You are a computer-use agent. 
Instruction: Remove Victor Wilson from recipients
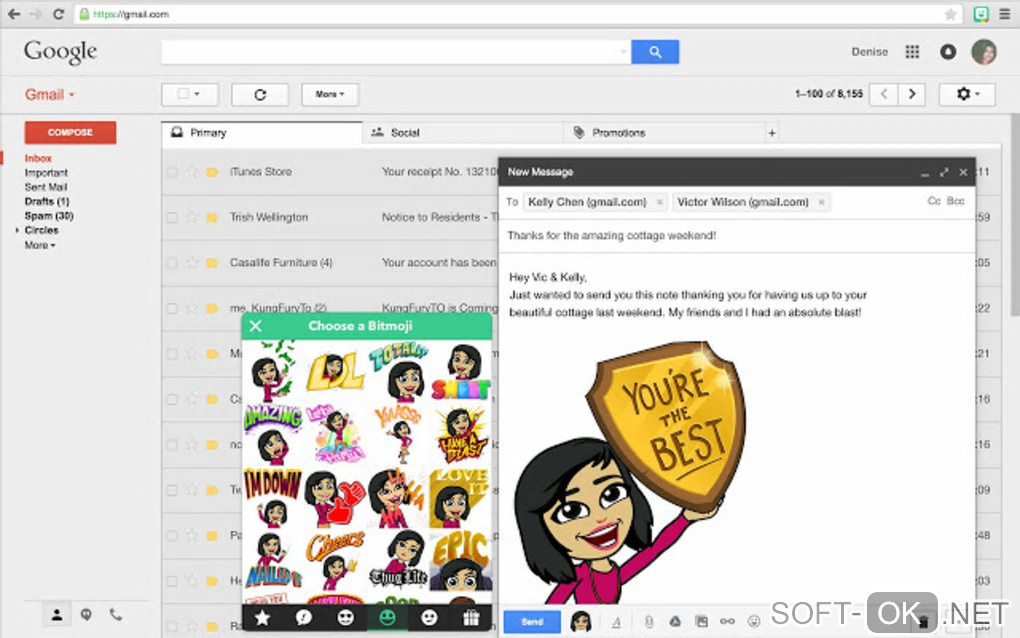coord(822,202)
